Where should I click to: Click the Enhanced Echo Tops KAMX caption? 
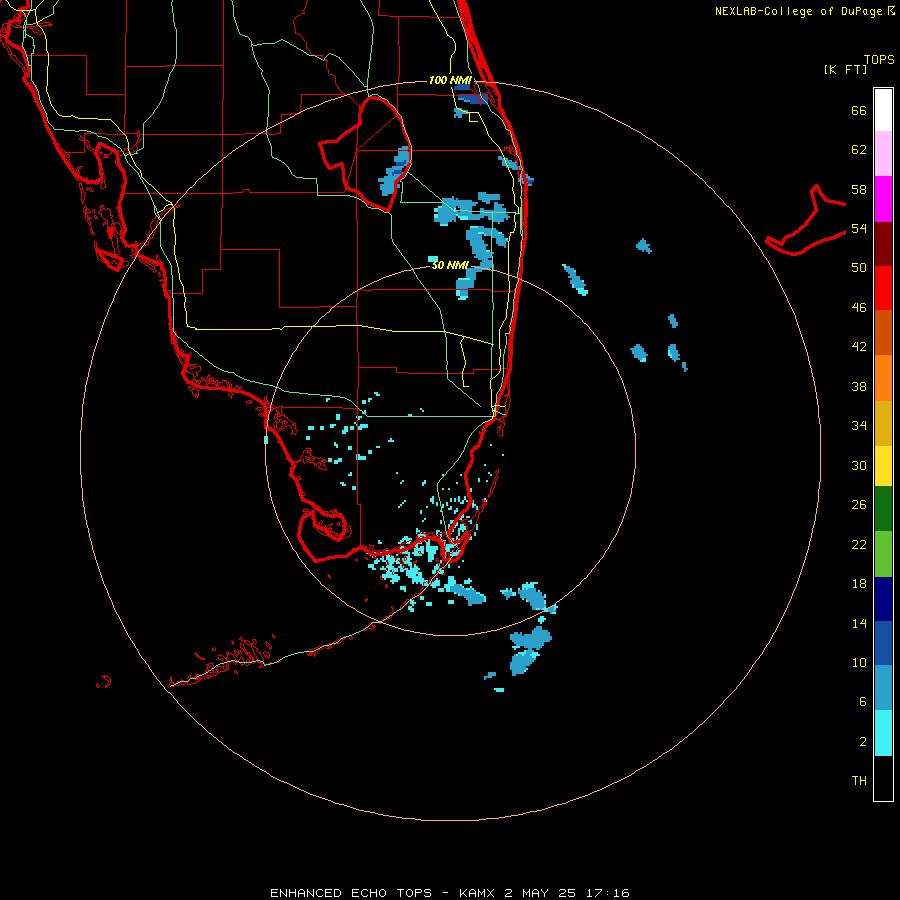[x=450, y=893]
